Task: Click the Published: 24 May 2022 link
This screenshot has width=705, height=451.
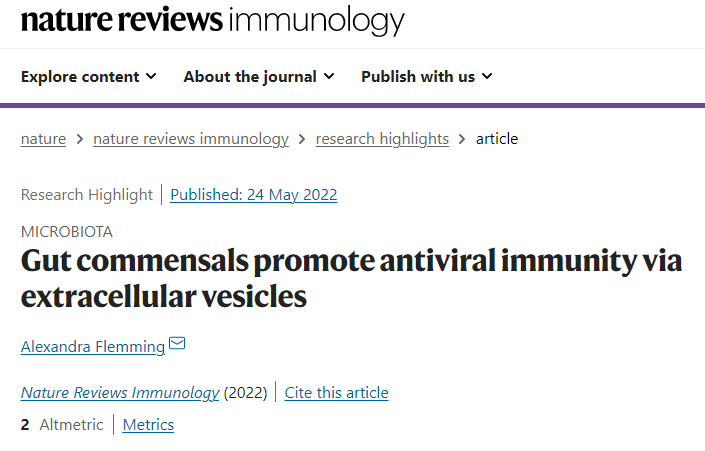Action: click(x=254, y=195)
